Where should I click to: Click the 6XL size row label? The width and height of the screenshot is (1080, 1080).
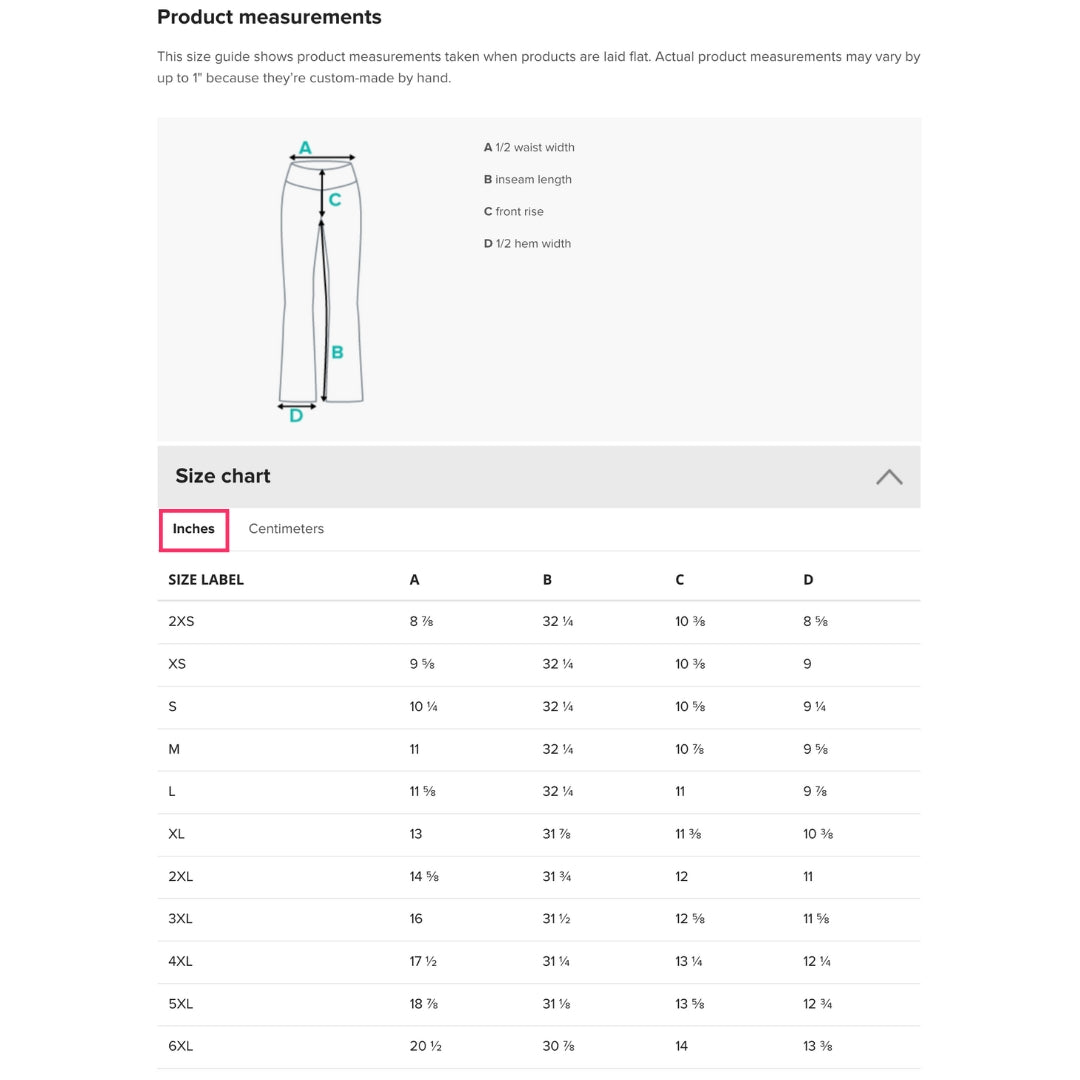pos(180,1046)
